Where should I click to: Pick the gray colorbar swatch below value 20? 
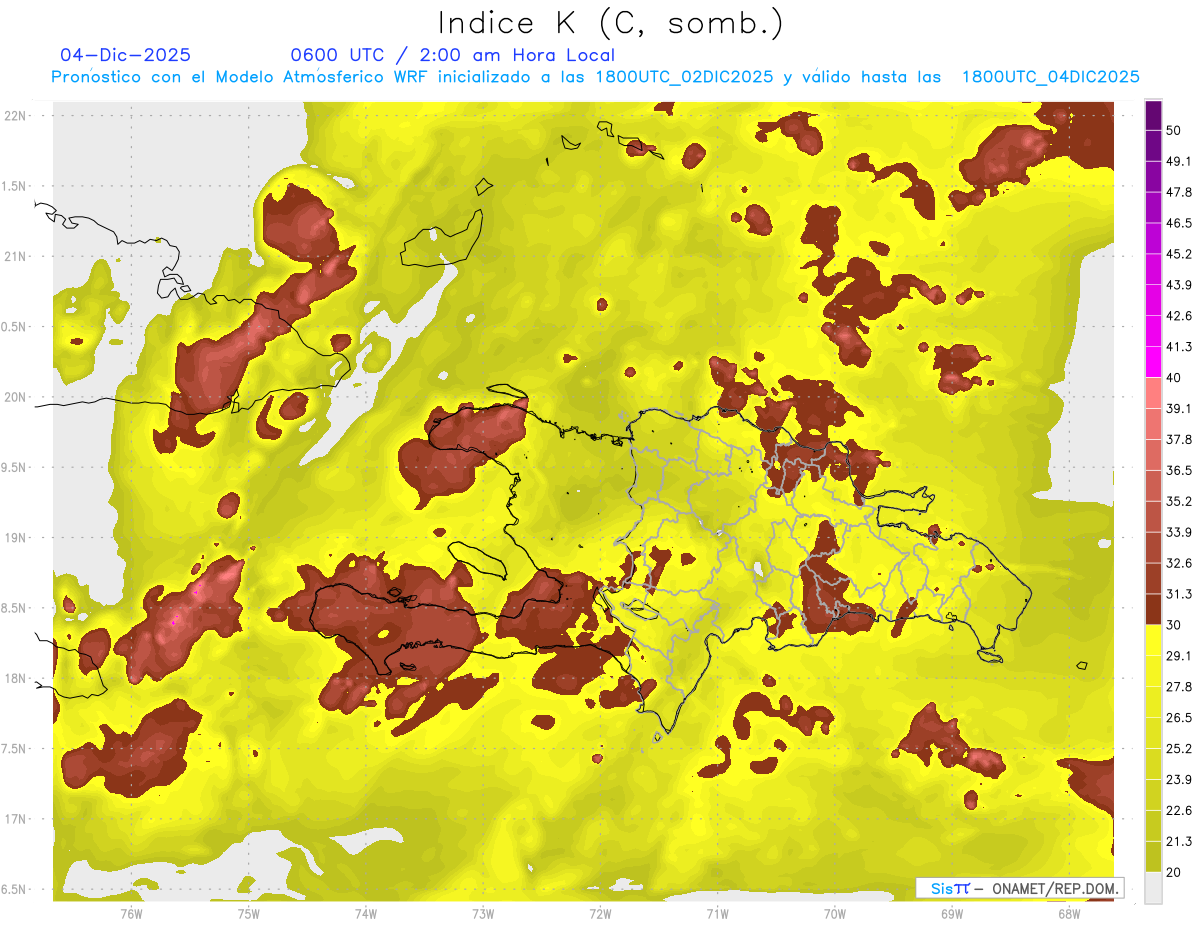click(1153, 888)
